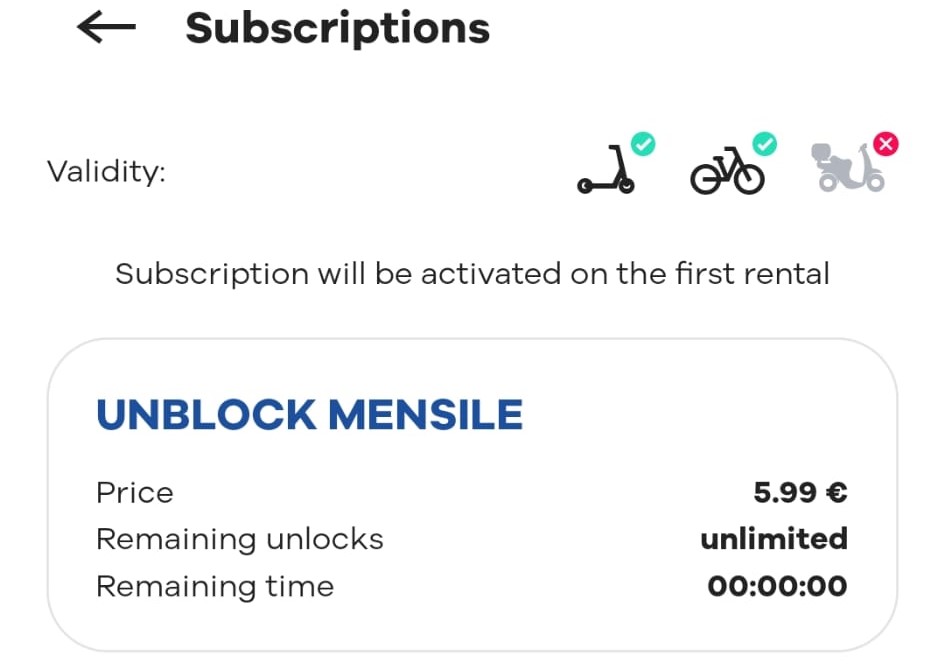This screenshot has height=670, width=945.
Task: Tap the unlimited unlocks value
Action: click(774, 539)
